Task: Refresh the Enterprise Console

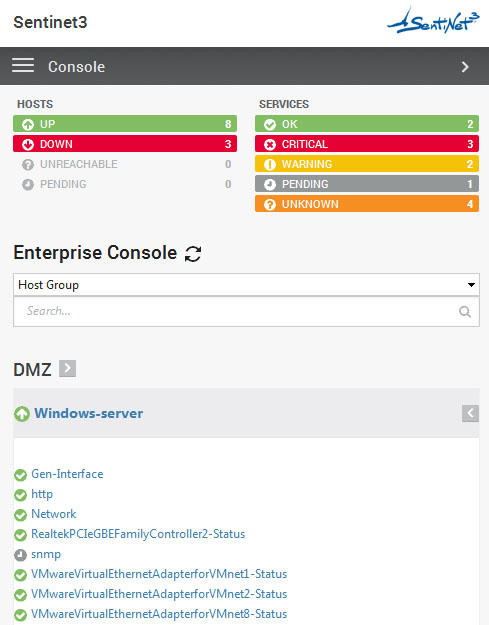Action: (193, 254)
